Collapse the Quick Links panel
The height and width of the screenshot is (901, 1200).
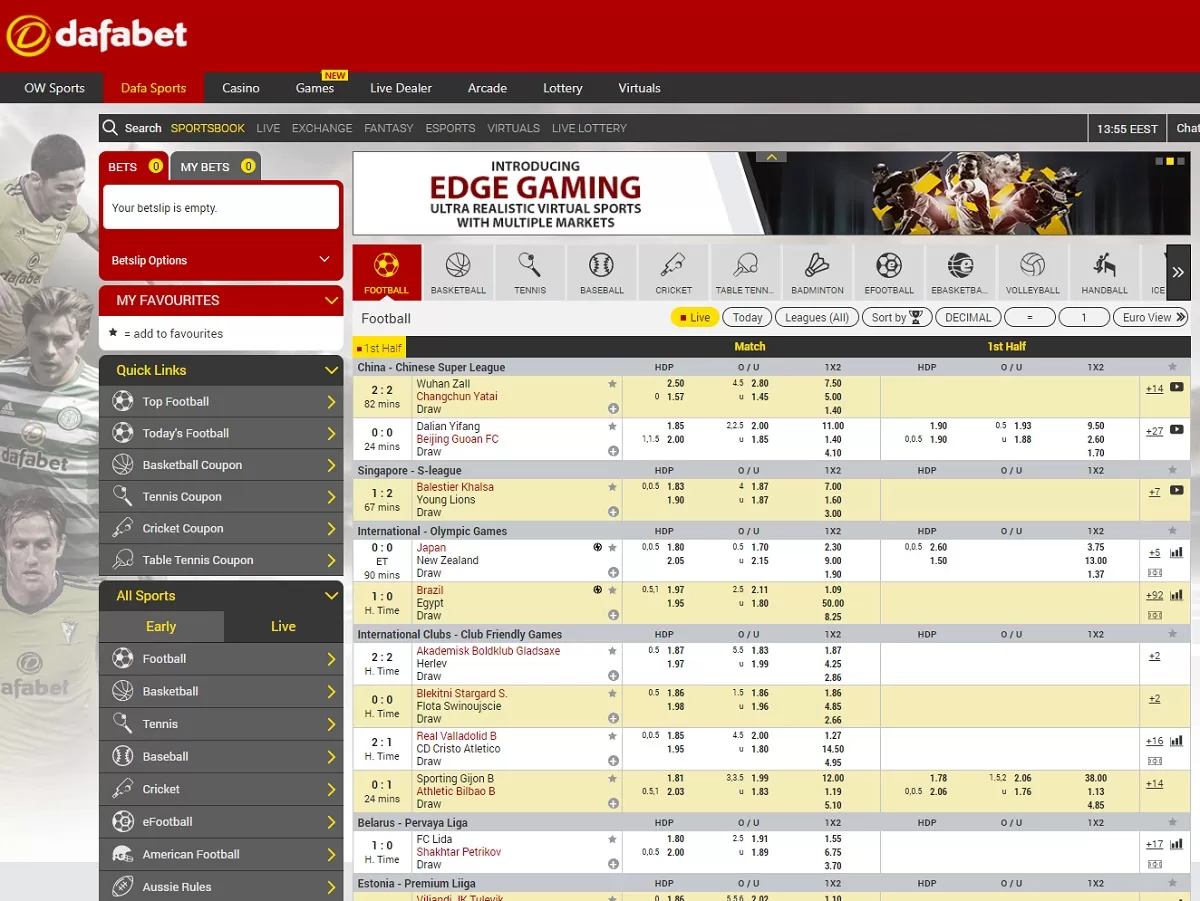331,370
